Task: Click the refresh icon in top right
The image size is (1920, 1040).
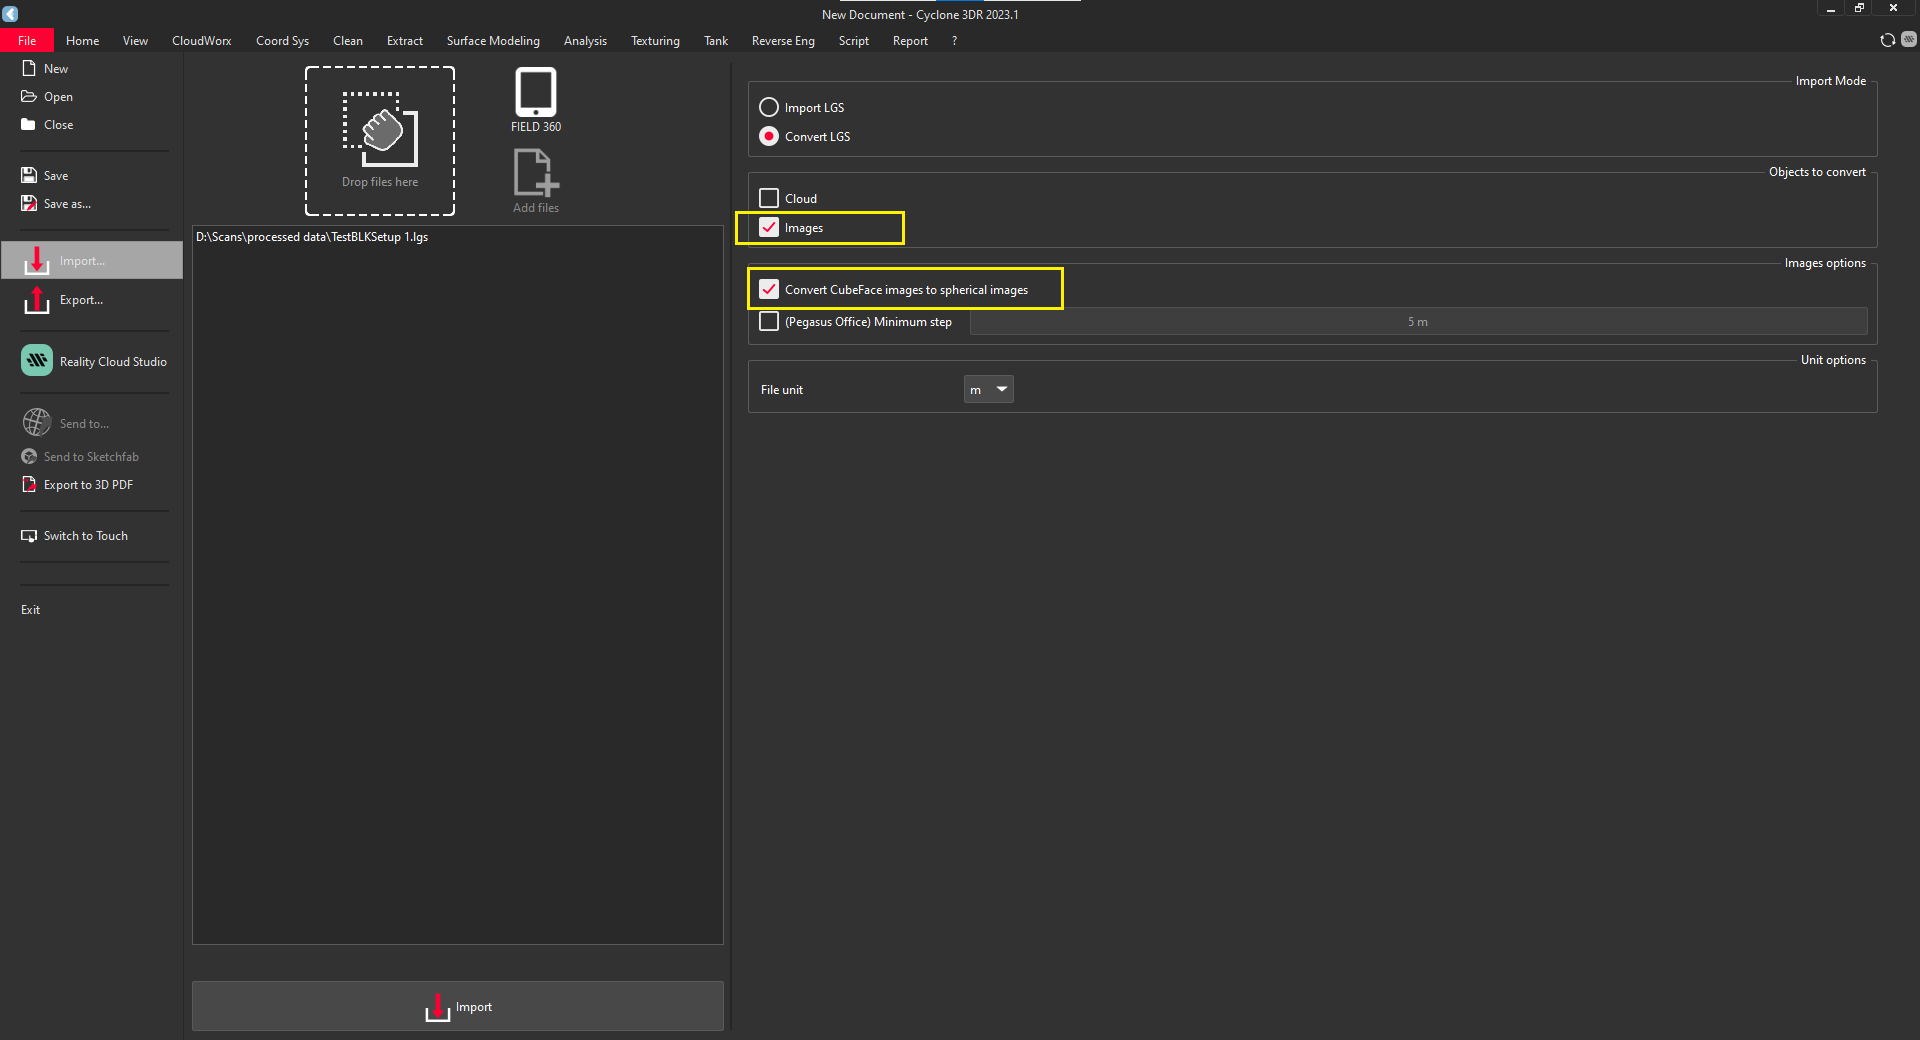Action: tap(1888, 40)
